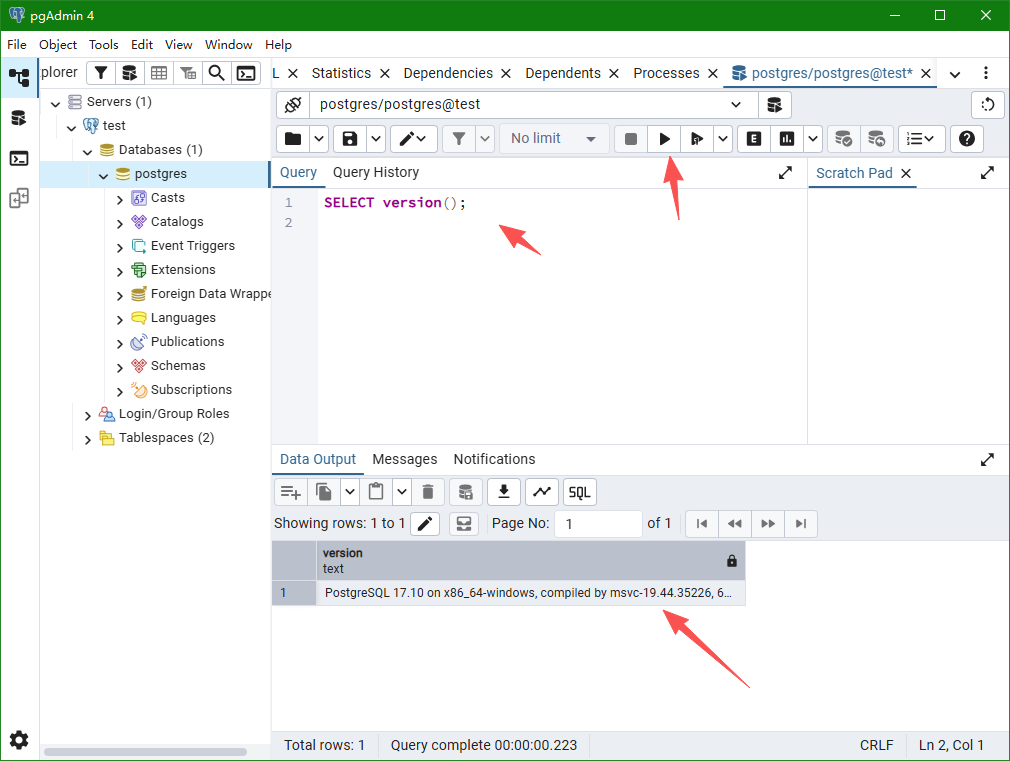
Task: Open the Macros list button
Action: click(x=921, y=139)
